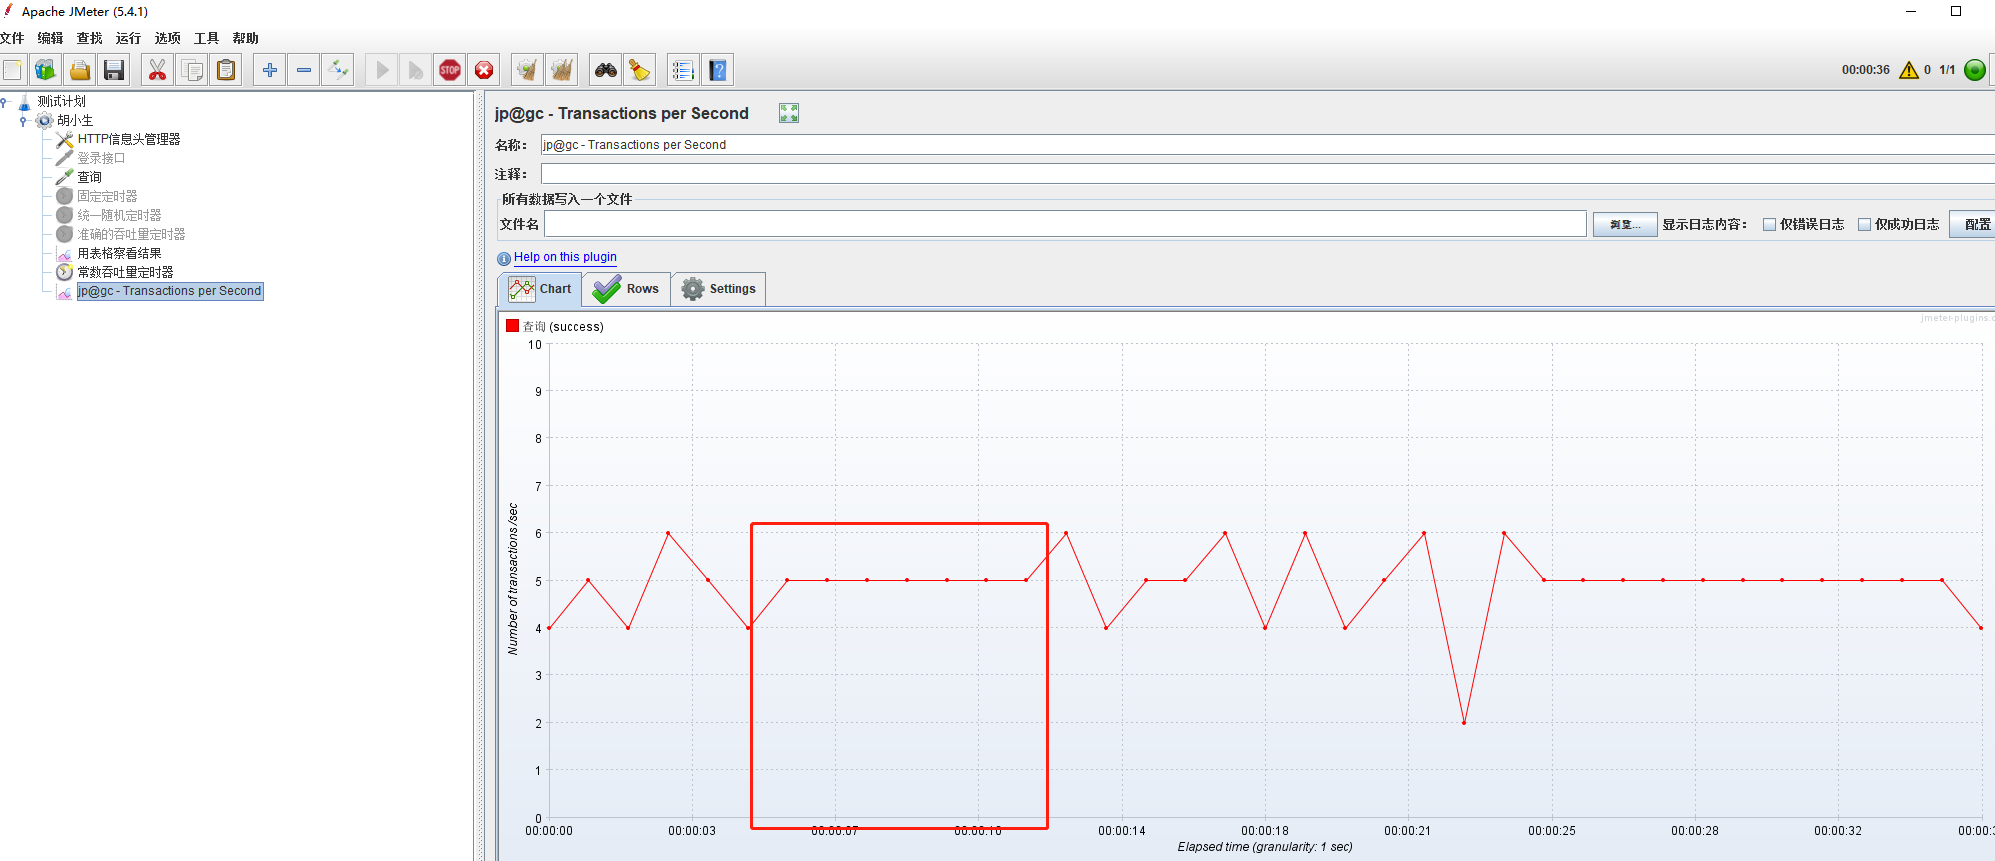Select the 用表格察看结果 listener
This screenshot has width=1995, height=861.
click(x=119, y=253)
